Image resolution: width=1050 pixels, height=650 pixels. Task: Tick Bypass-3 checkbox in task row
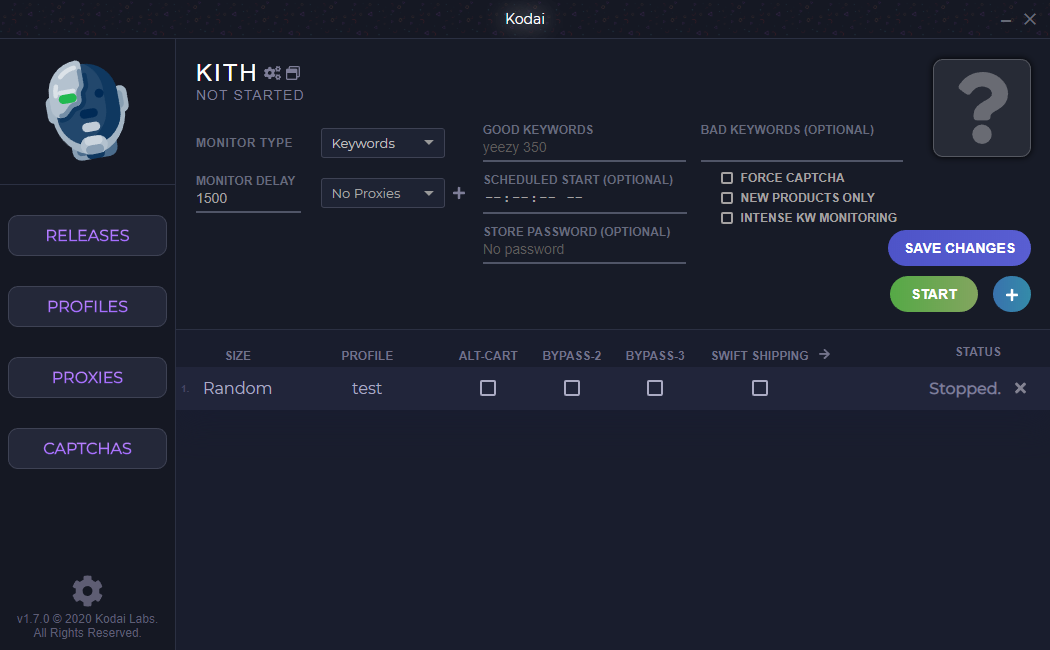click(655, 388)
